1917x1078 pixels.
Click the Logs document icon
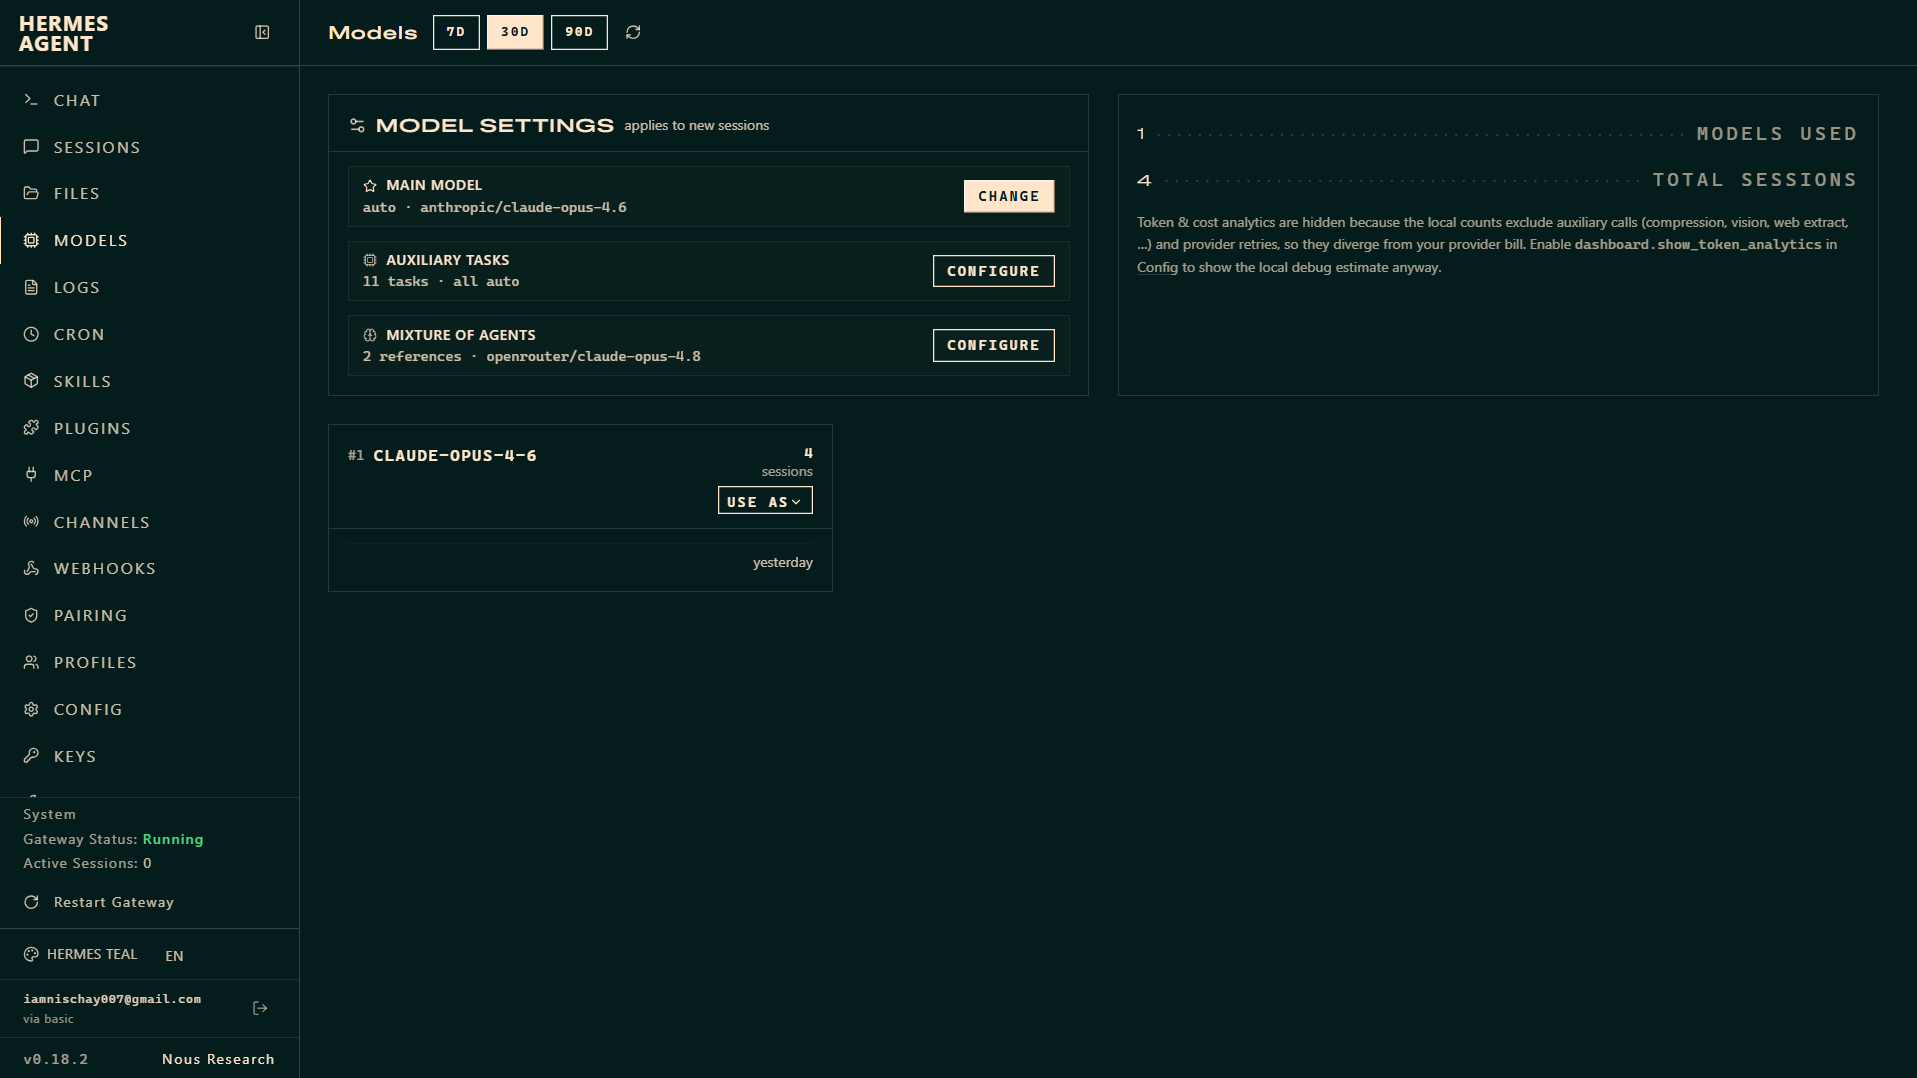click(31, 287)
